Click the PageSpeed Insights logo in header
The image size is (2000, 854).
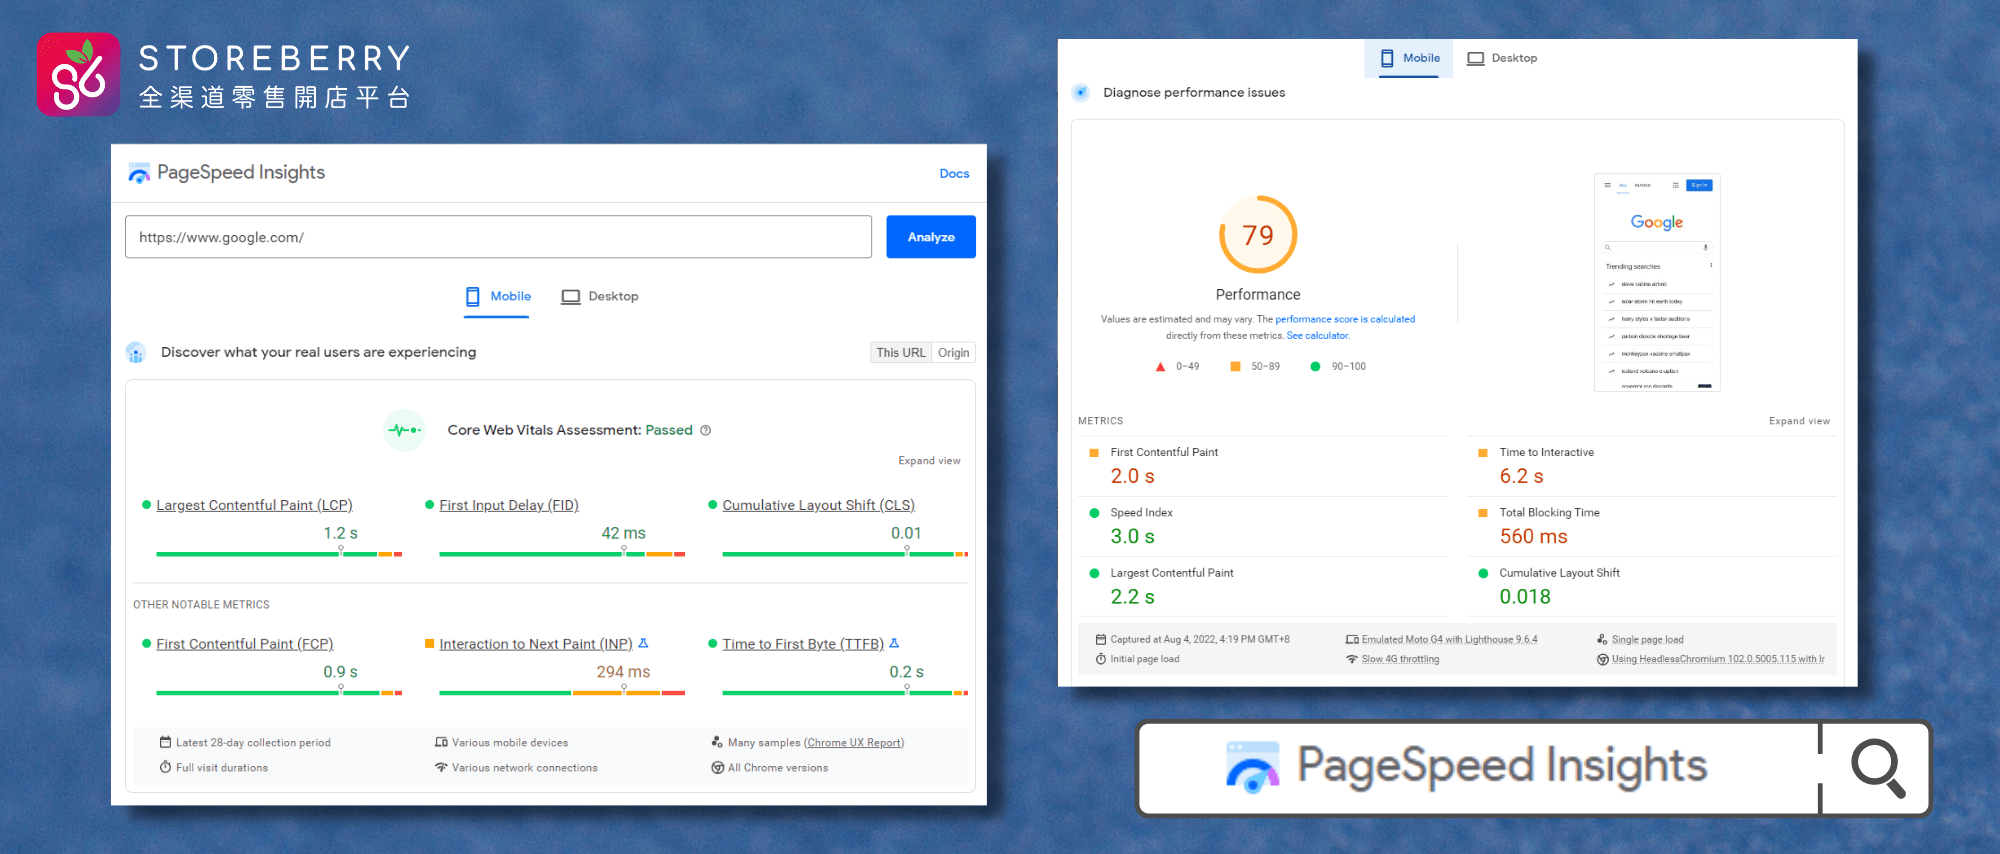[x=139, y=173]
